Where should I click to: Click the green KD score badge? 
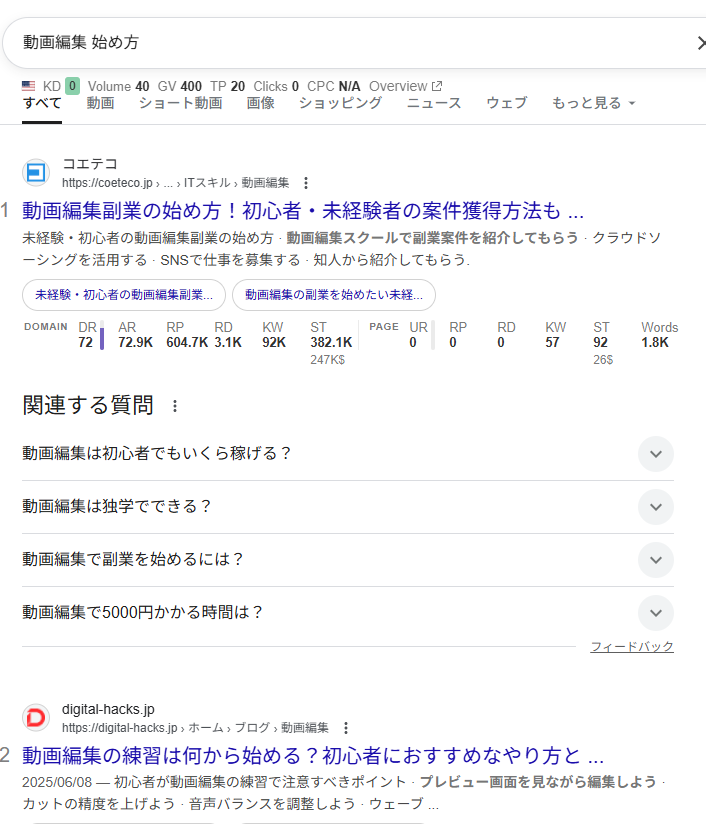coord(72,86)
